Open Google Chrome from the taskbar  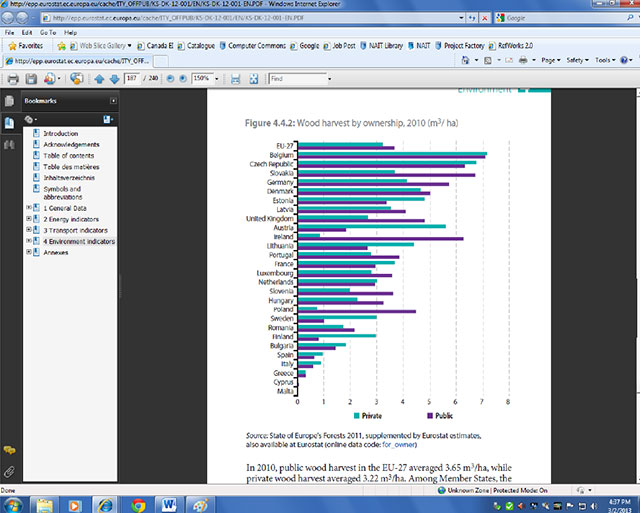point(138,505)
